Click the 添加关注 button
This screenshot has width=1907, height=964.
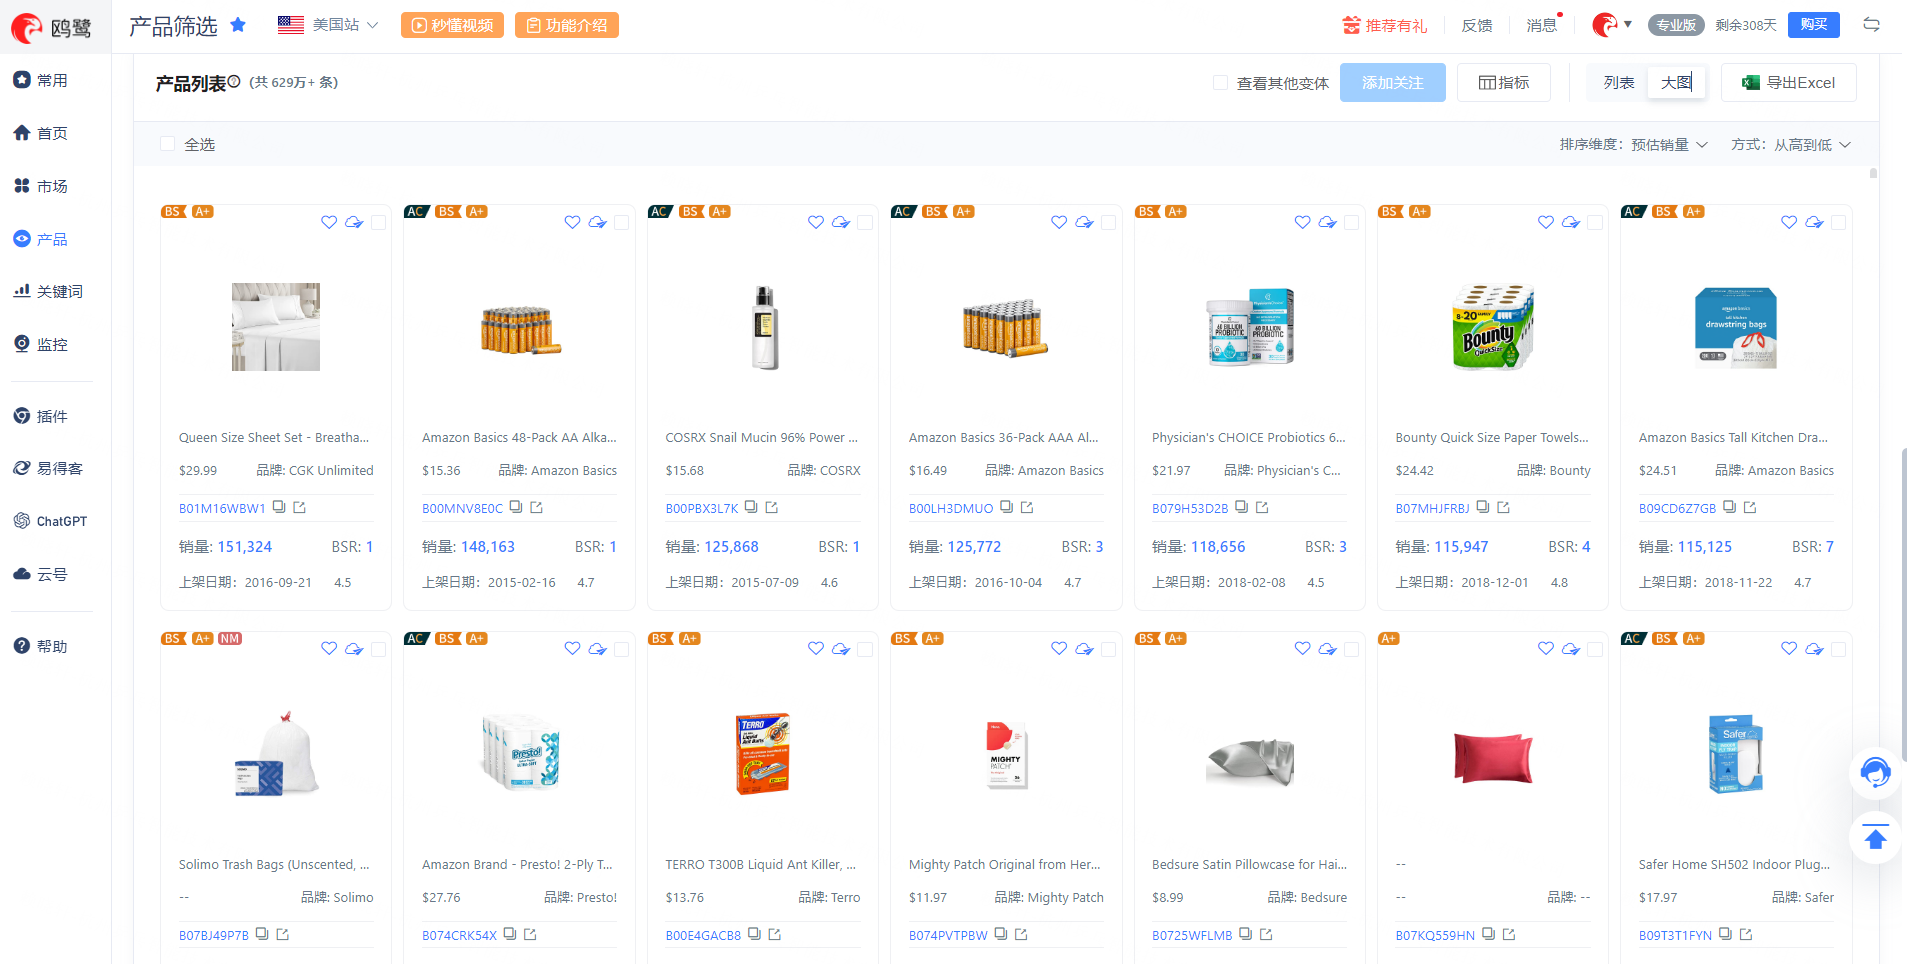click(x=1392, y=82)
